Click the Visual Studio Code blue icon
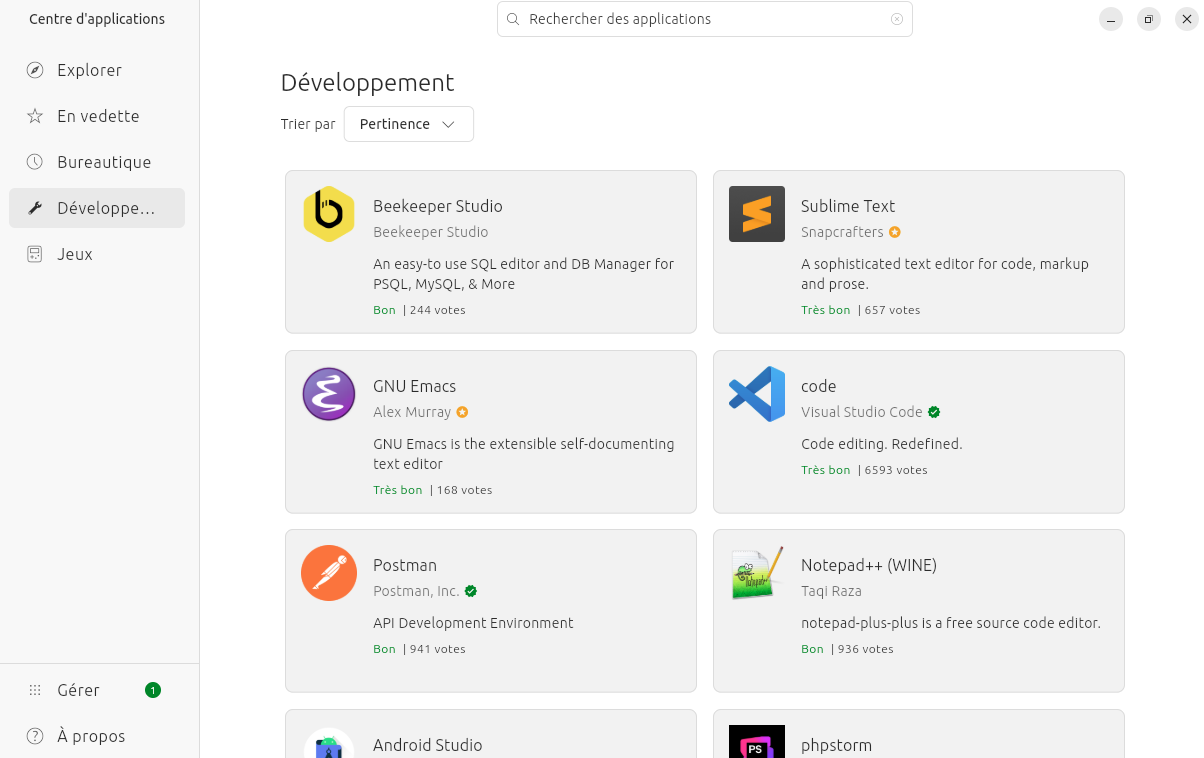1204x758 pixels. pos(757,394)
